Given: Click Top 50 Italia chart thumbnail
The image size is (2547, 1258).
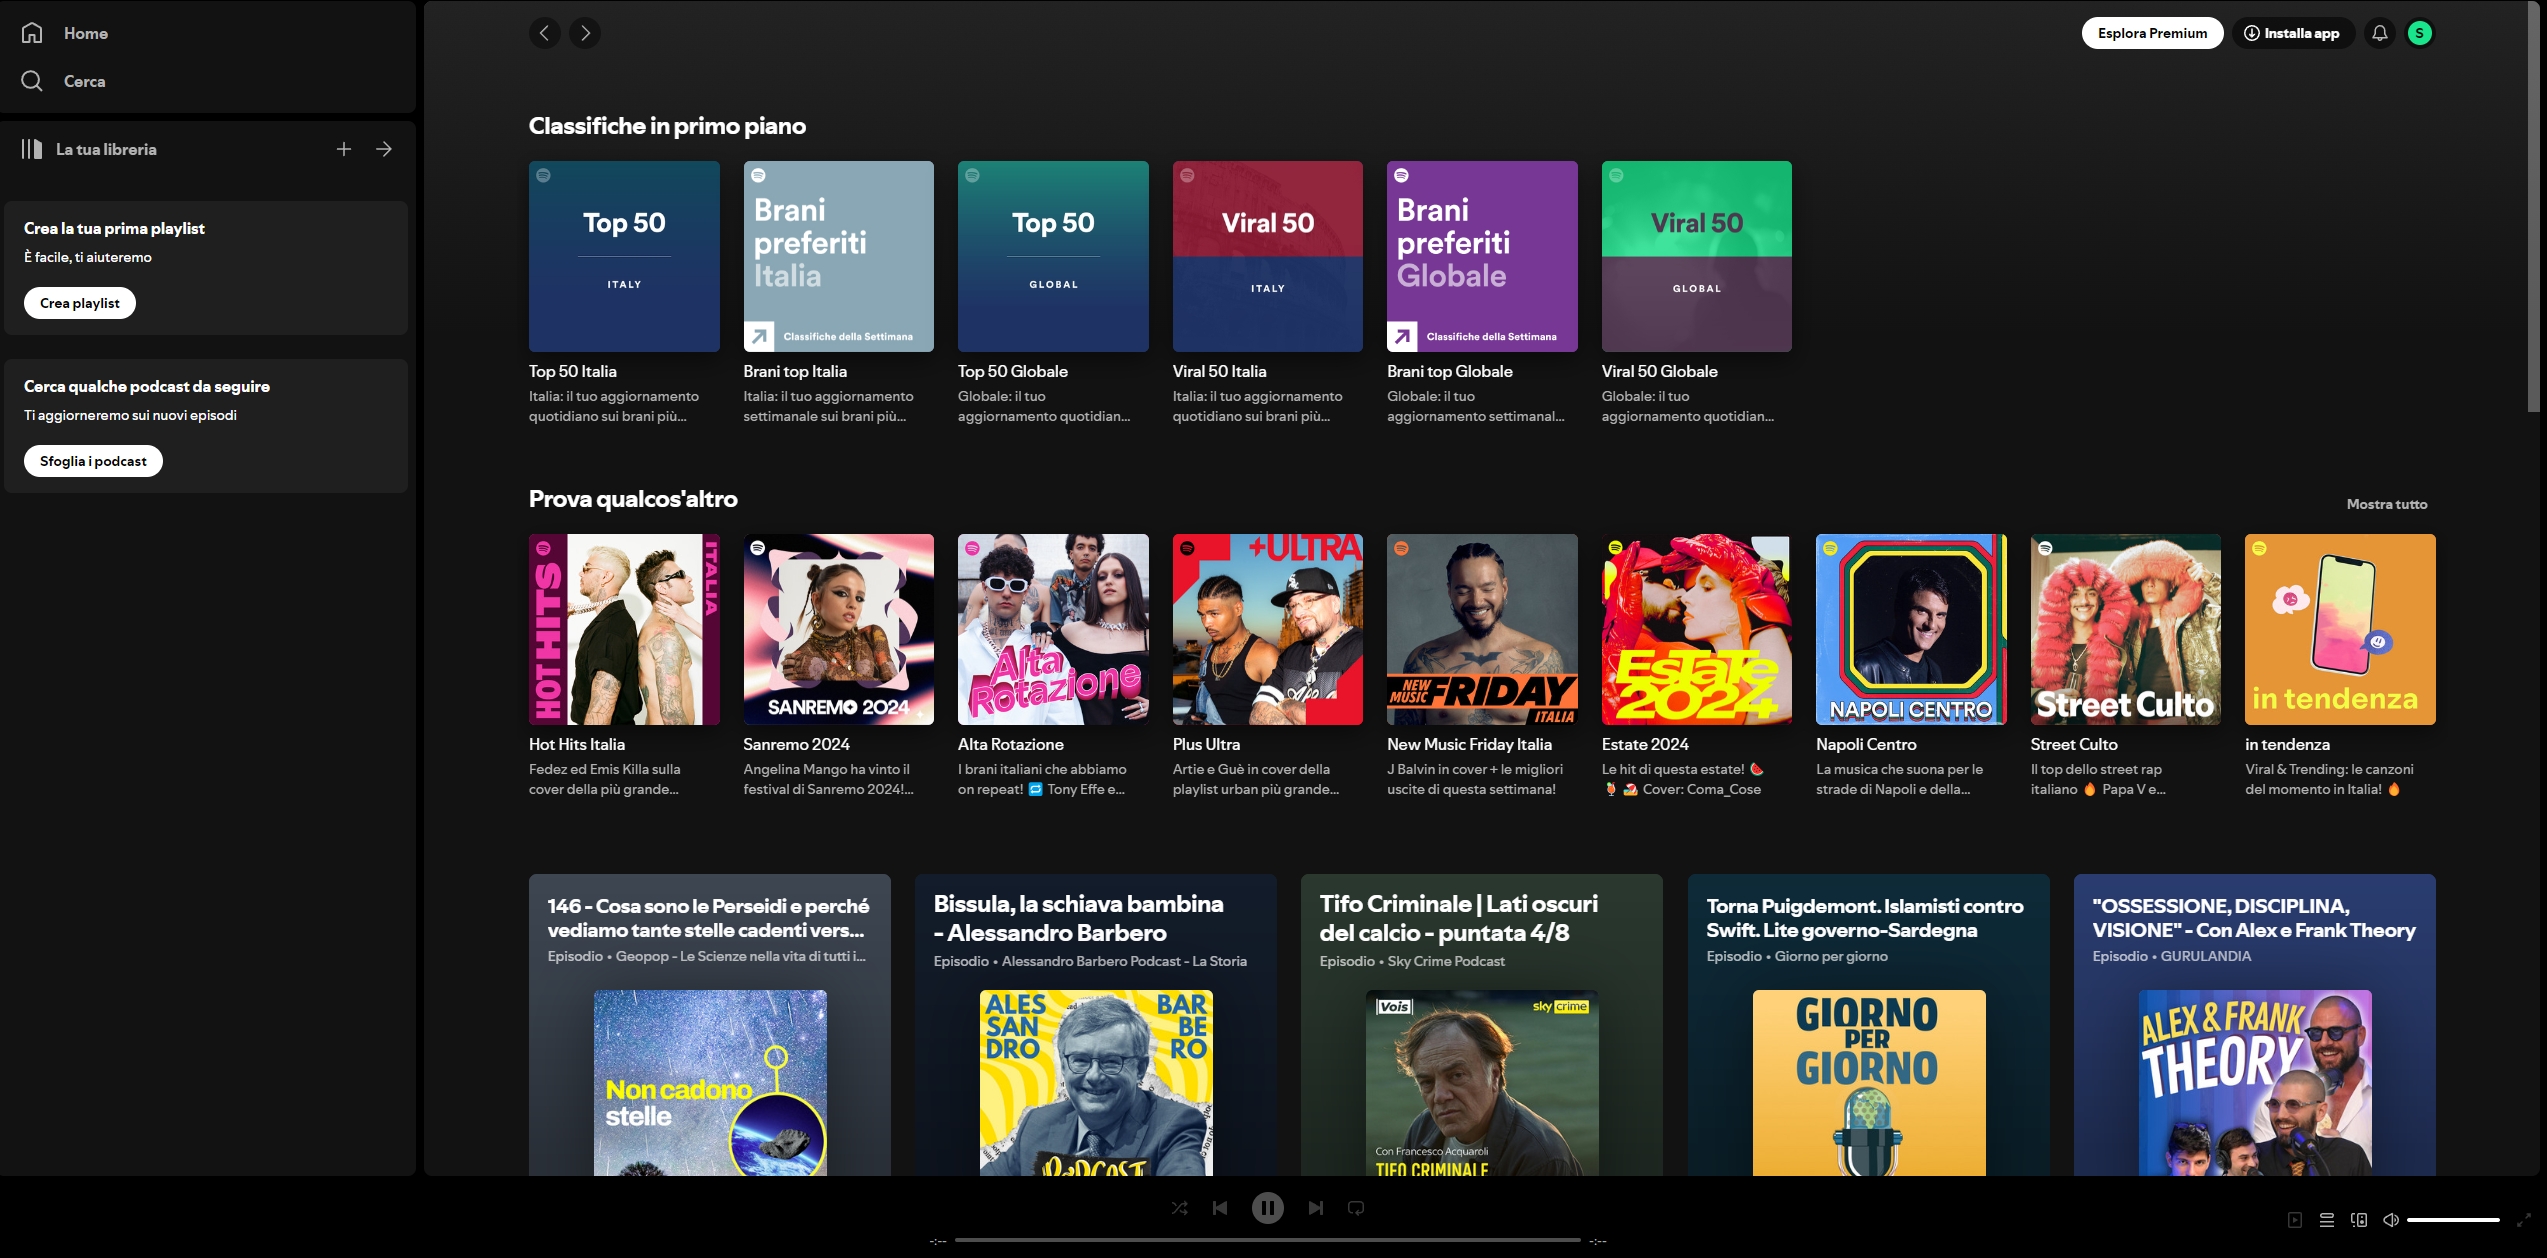Looking at the screenshot, I should (624, 257).
